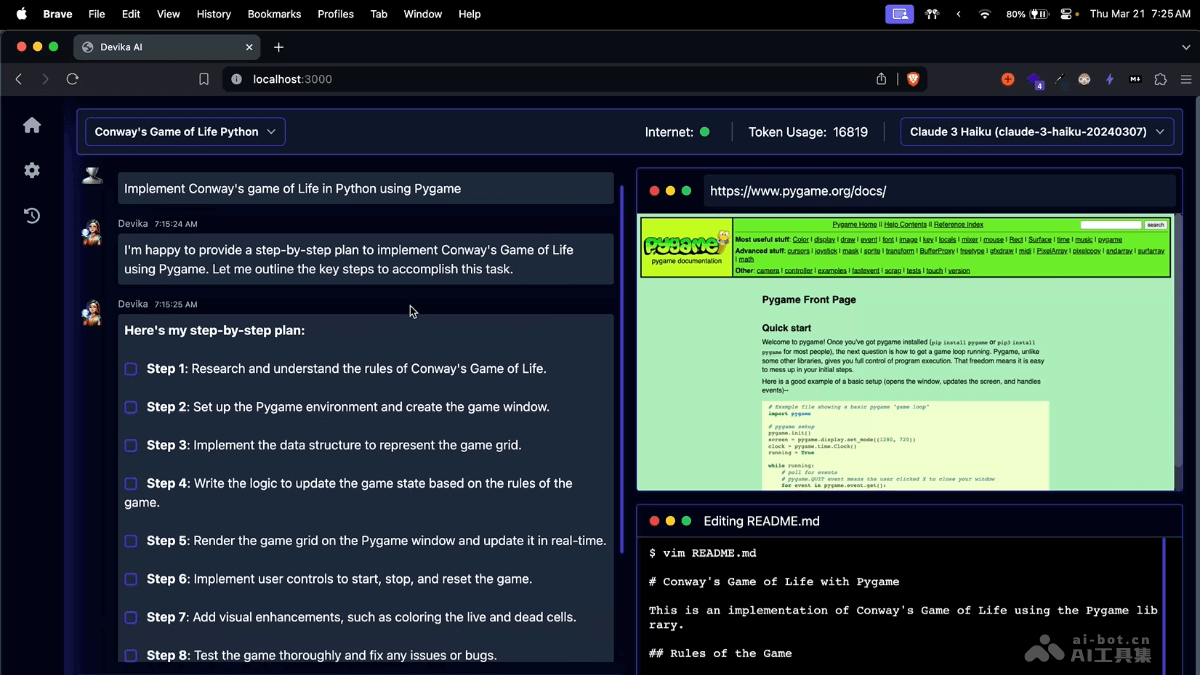Expand the tab list chevron in Brave
The width and height of the screenshot is (1200, 675).
(x=1186, y=47)
